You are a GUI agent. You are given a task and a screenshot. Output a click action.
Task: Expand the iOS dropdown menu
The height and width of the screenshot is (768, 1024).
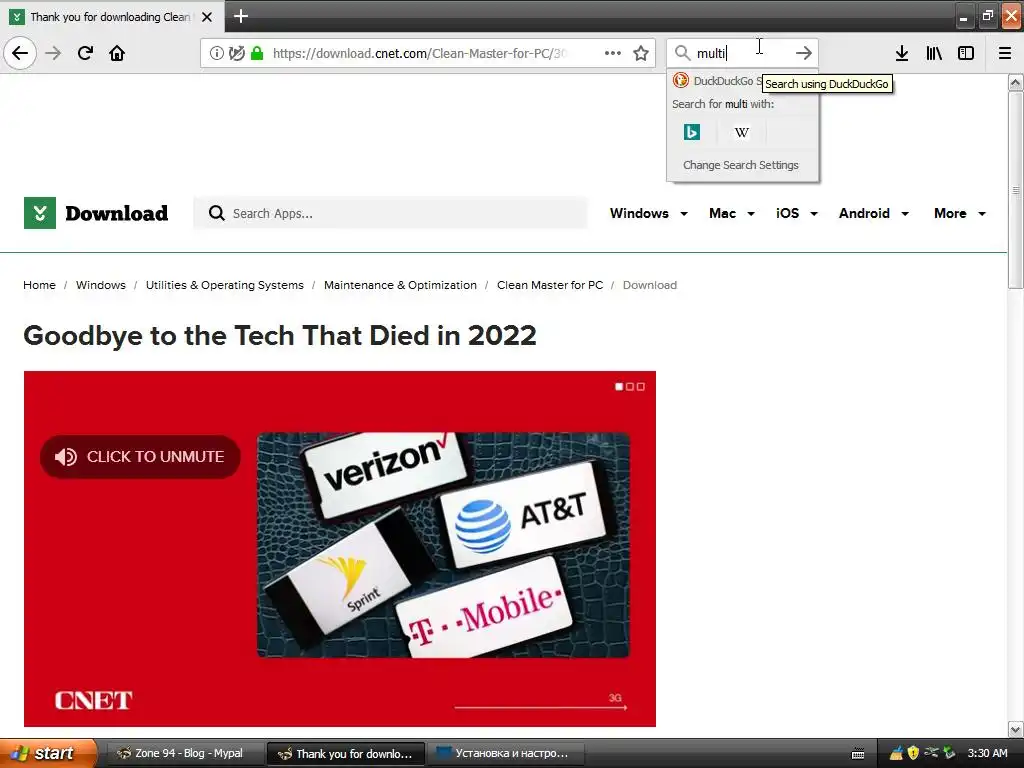click(x=797, y=214)
